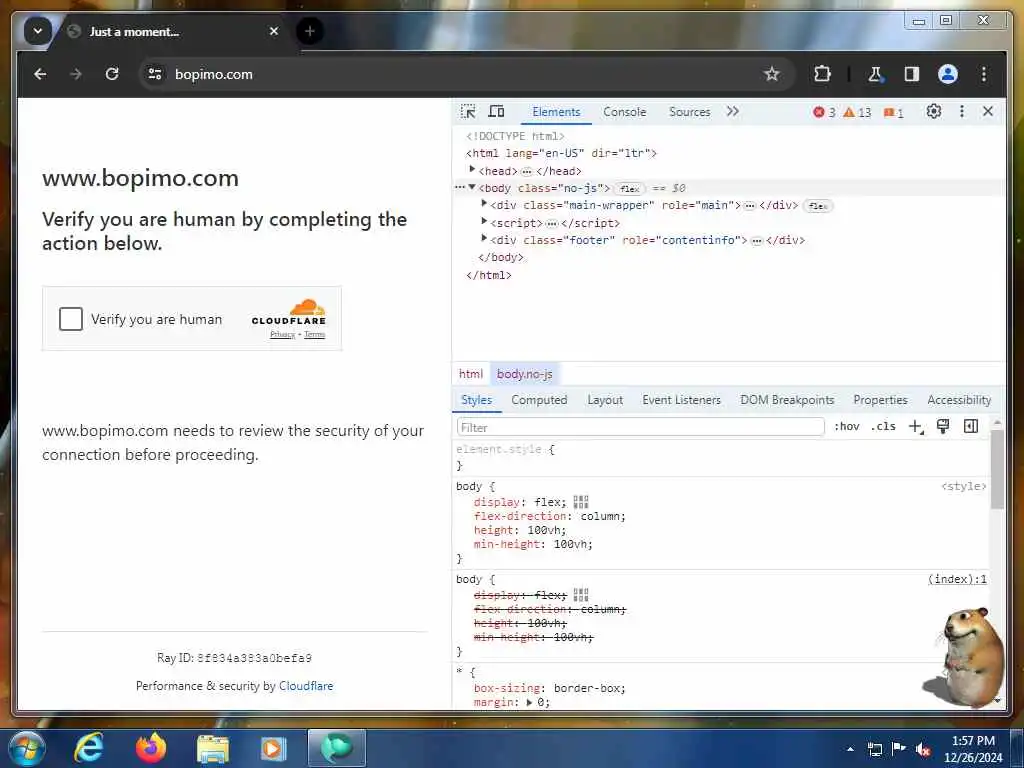The image size is (1024, 768).
Task: Open the Layout sidebar tab
Action: (605, 400)
